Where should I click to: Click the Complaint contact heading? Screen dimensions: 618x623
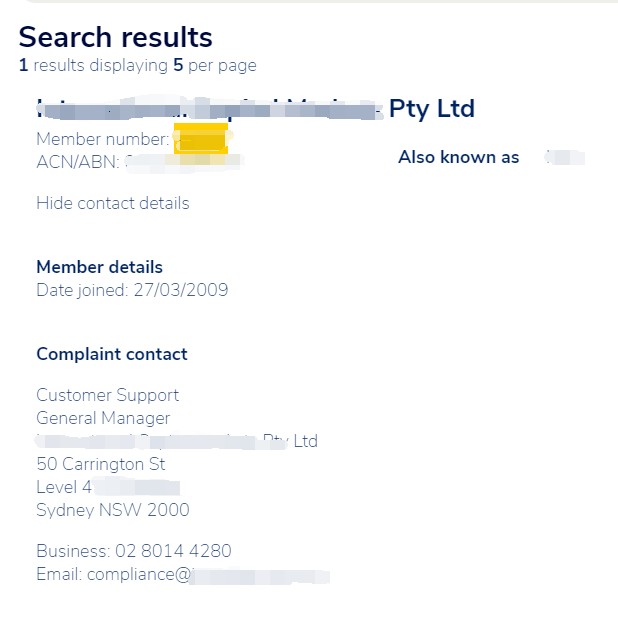111,354
